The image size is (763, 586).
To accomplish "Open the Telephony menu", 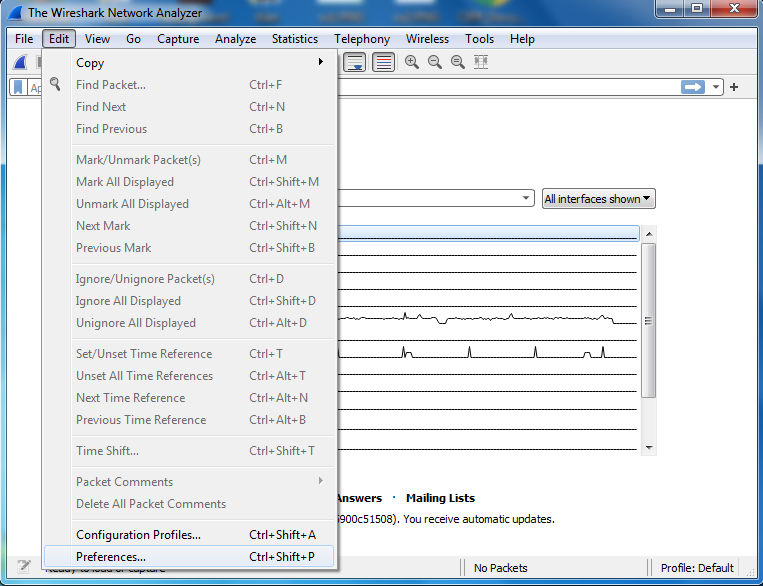I will [362, 39].
